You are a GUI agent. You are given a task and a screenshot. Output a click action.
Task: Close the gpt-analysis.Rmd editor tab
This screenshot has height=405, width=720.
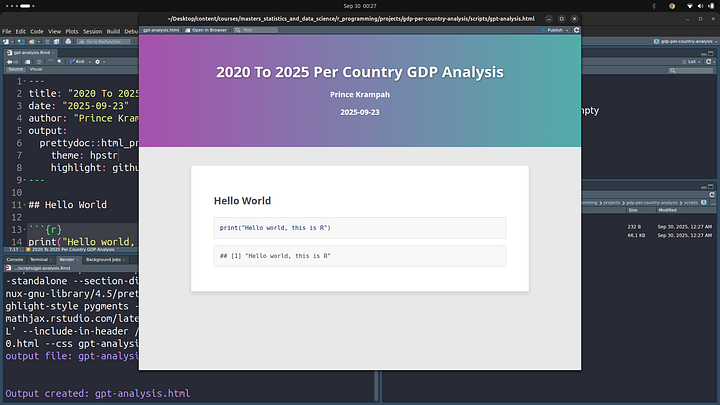point(52,53)
